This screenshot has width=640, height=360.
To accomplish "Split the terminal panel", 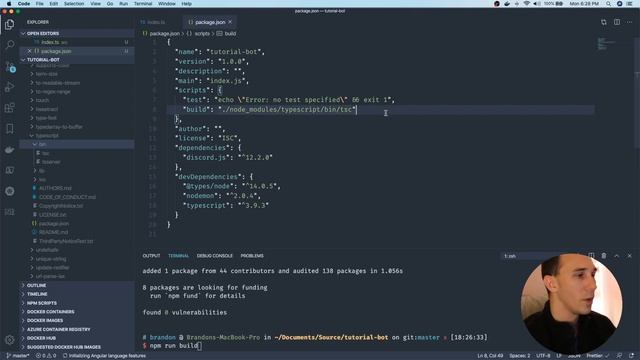I will click(x=591, y=256).
